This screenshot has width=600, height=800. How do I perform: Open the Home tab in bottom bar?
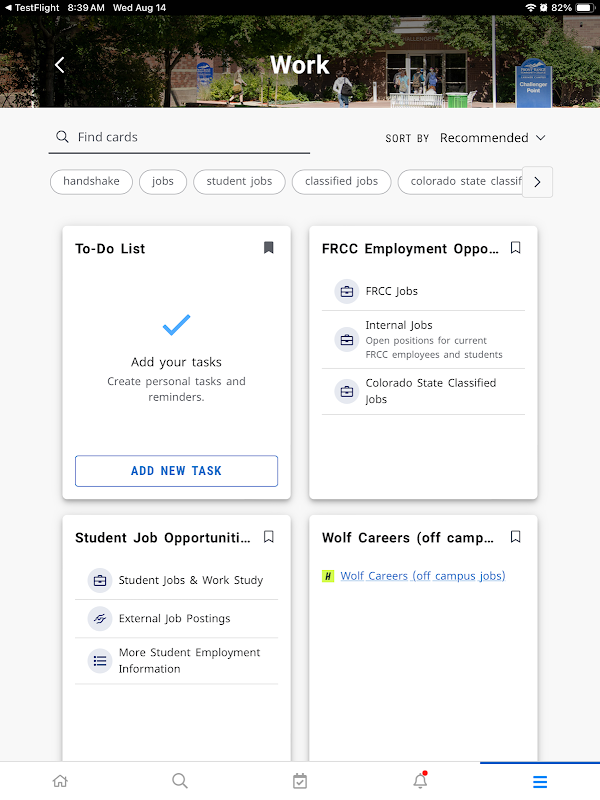click(x=60, y=781)
